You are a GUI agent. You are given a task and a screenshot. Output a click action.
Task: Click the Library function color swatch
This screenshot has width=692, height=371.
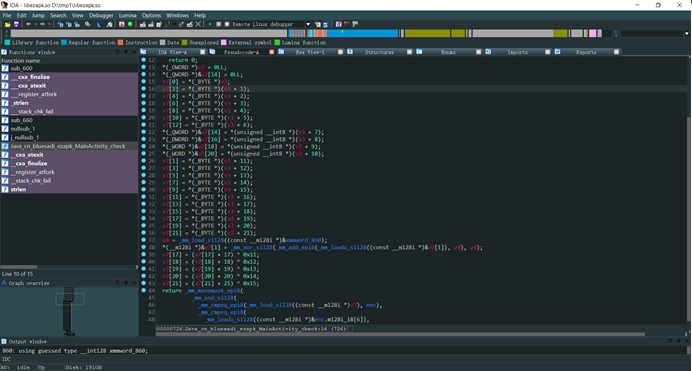(x=8, y=42)
